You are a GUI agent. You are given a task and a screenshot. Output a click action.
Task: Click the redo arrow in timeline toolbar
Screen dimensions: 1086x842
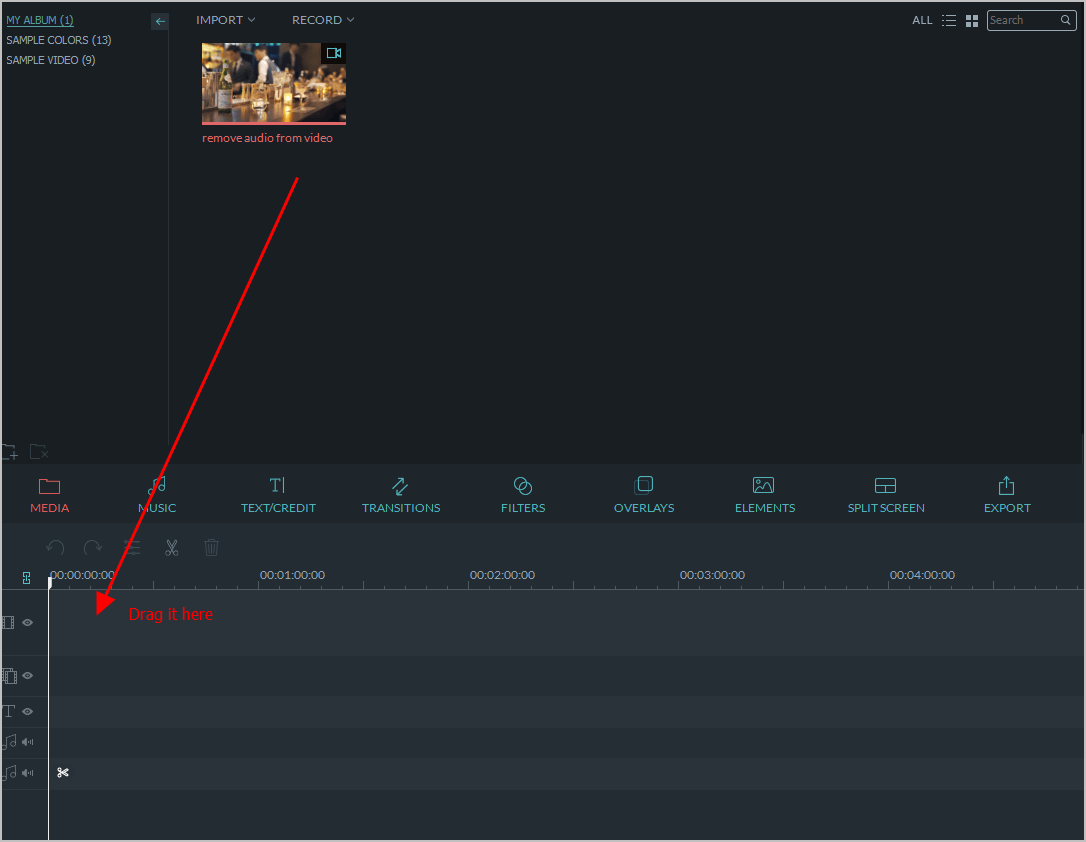coord(93,547)
